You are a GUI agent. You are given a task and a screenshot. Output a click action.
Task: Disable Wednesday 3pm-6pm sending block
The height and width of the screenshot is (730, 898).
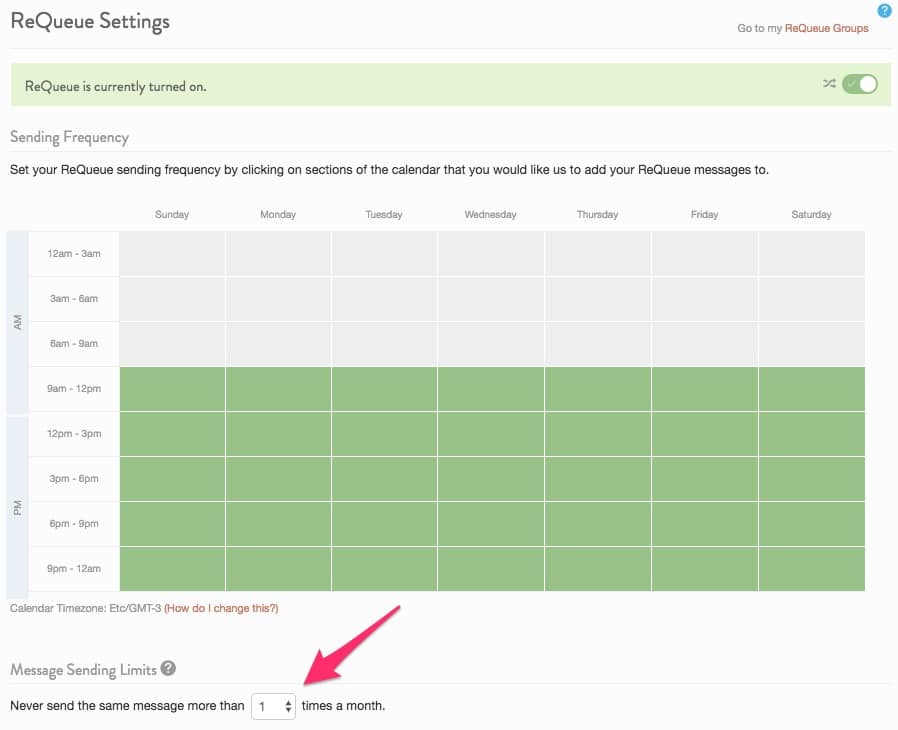[490, 478]
